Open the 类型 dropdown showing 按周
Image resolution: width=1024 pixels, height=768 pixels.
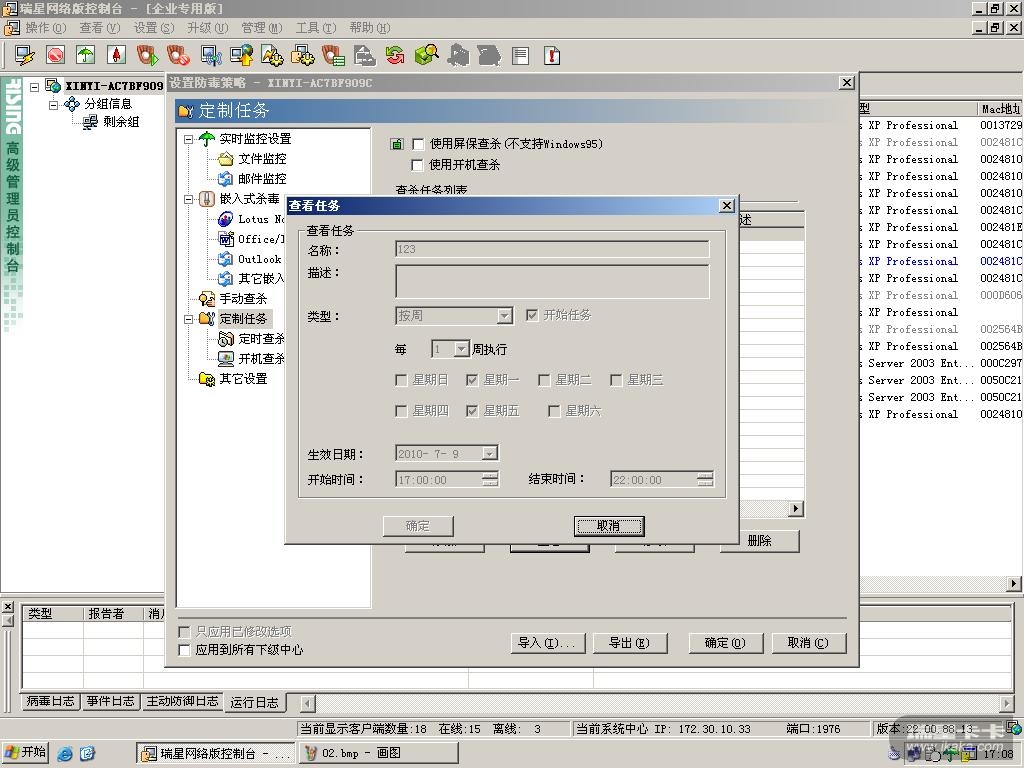coord(505,316)
